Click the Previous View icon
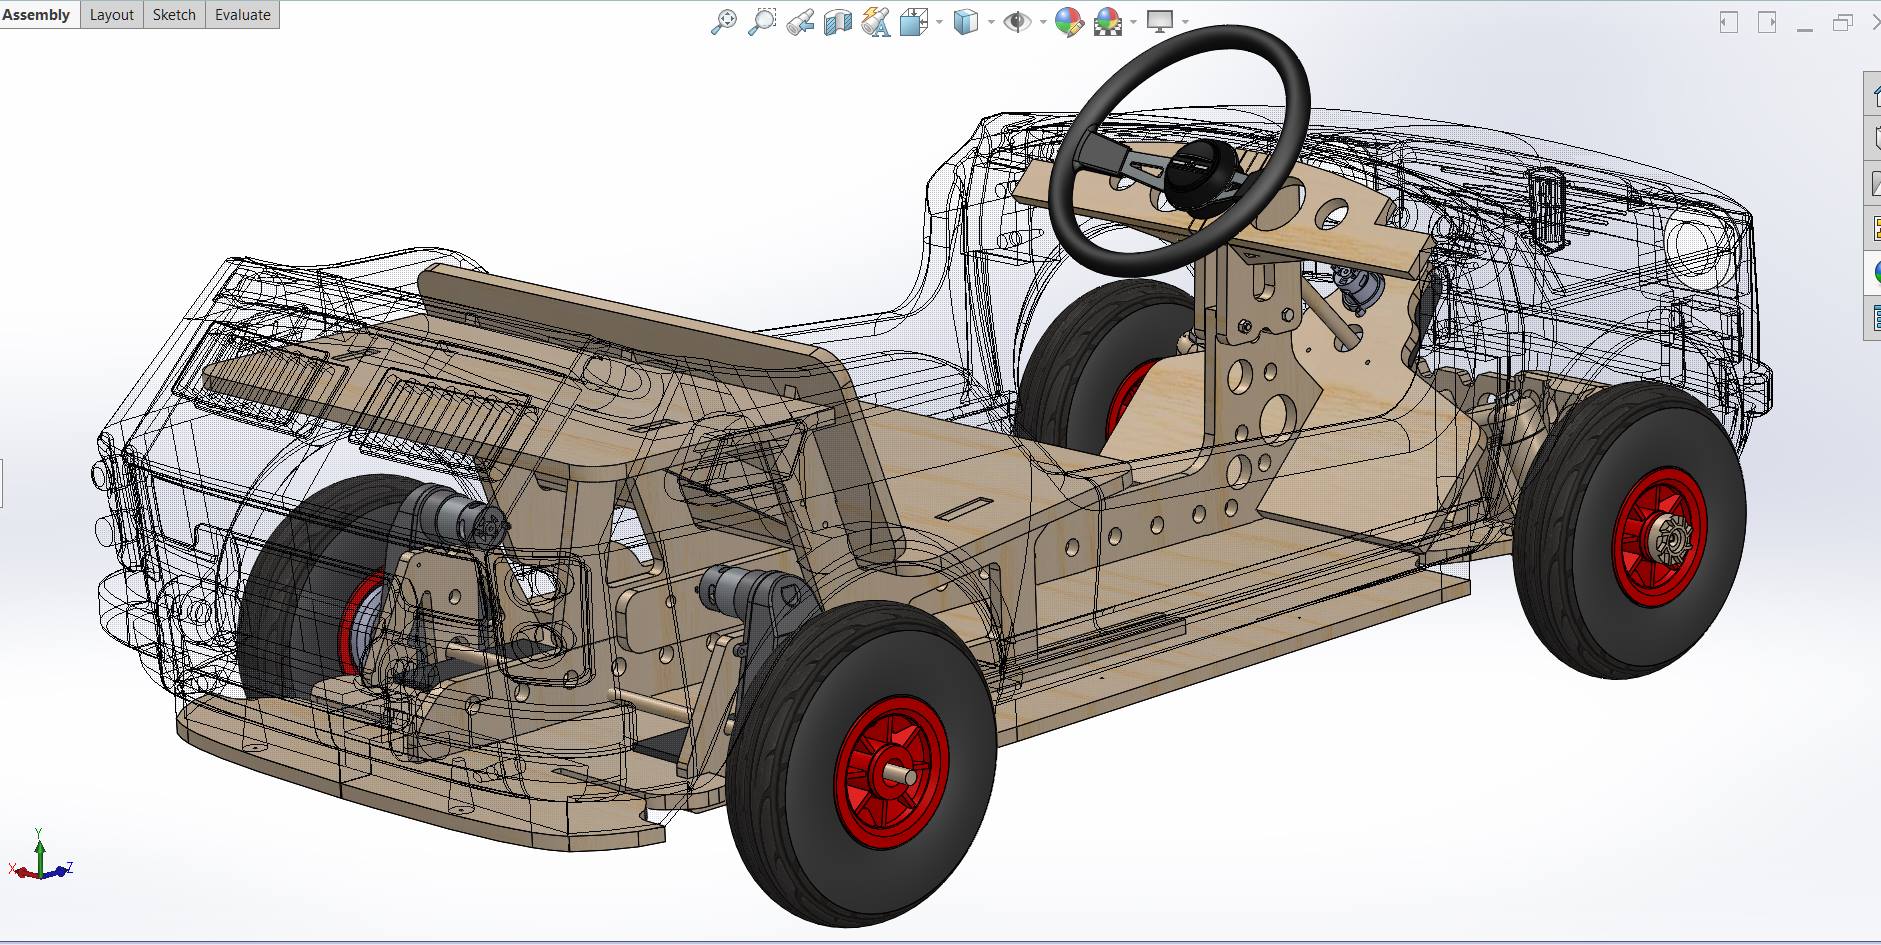 click(800, 22)
